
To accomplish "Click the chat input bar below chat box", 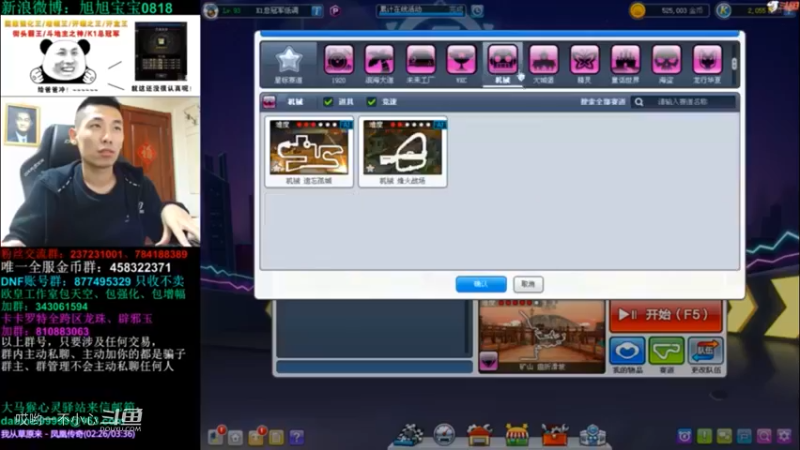I will coord(374,367).
